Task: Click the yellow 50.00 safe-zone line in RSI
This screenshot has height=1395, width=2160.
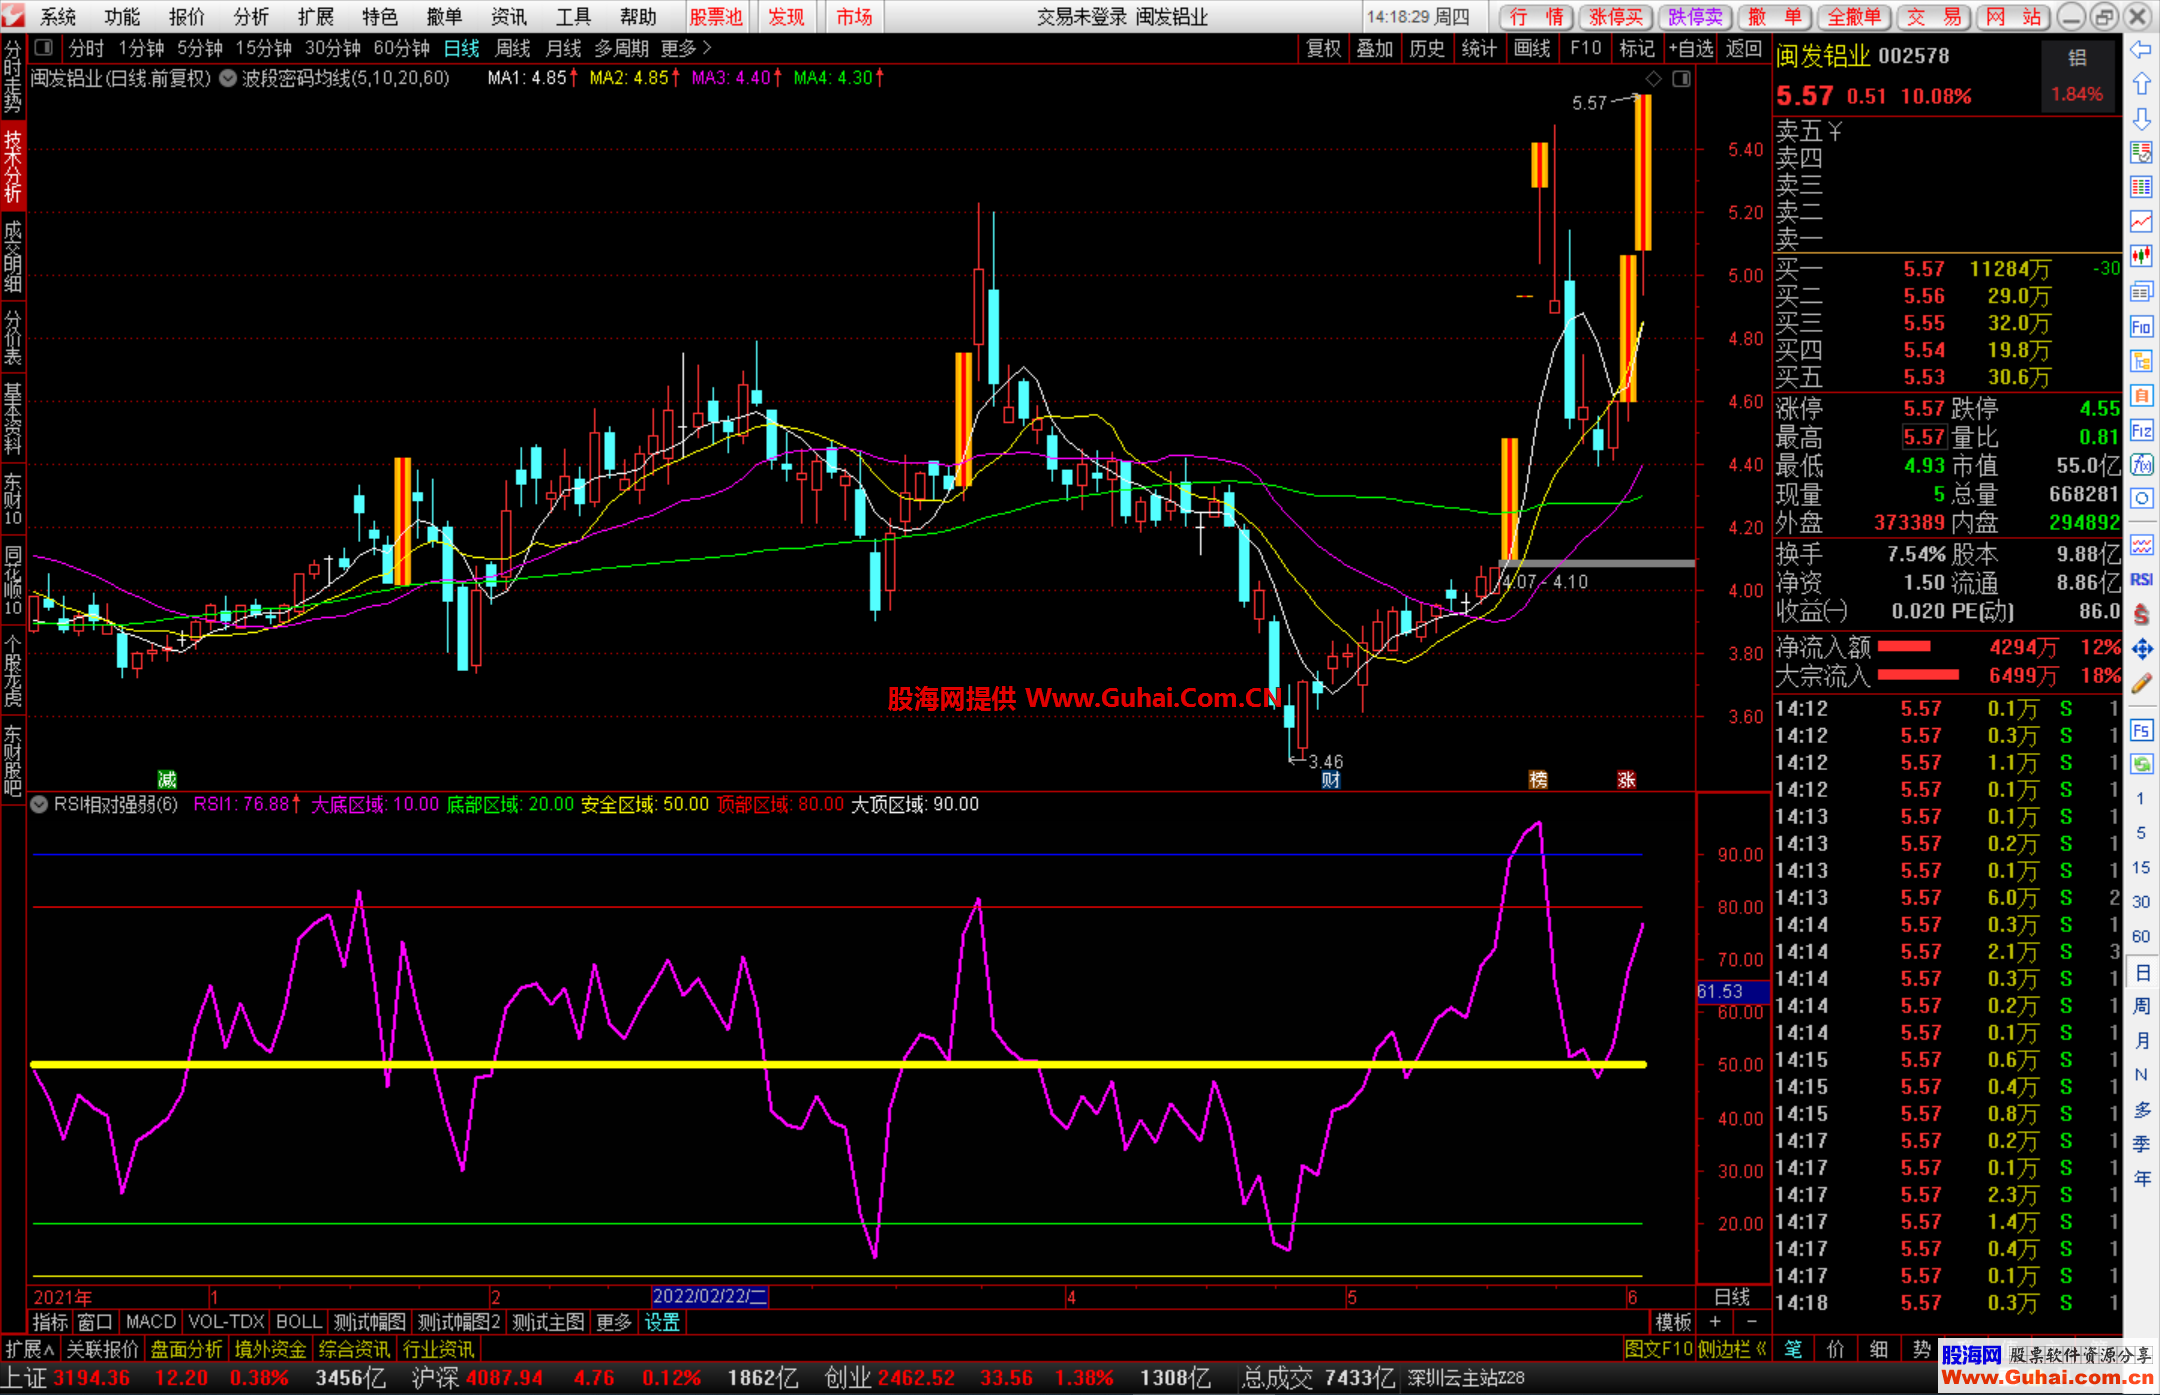Action: (x=838, y=1065)
